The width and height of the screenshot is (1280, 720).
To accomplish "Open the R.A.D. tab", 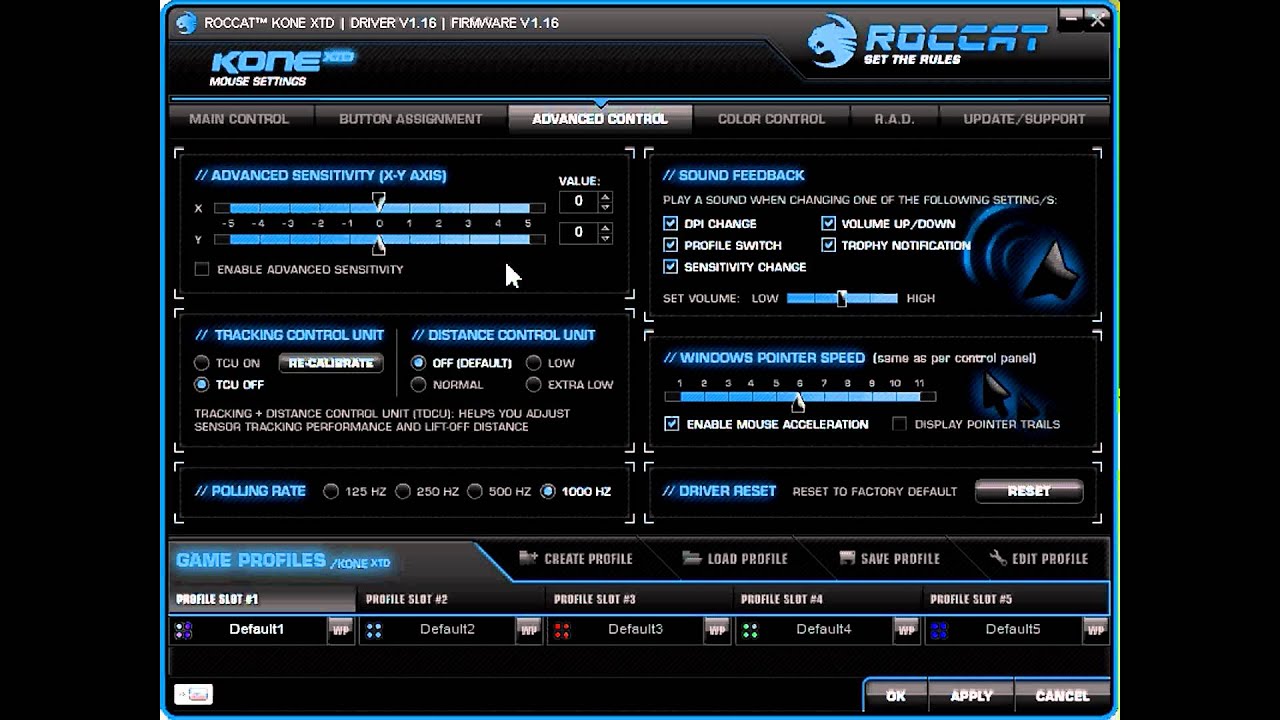I will (x=894, y=119).
